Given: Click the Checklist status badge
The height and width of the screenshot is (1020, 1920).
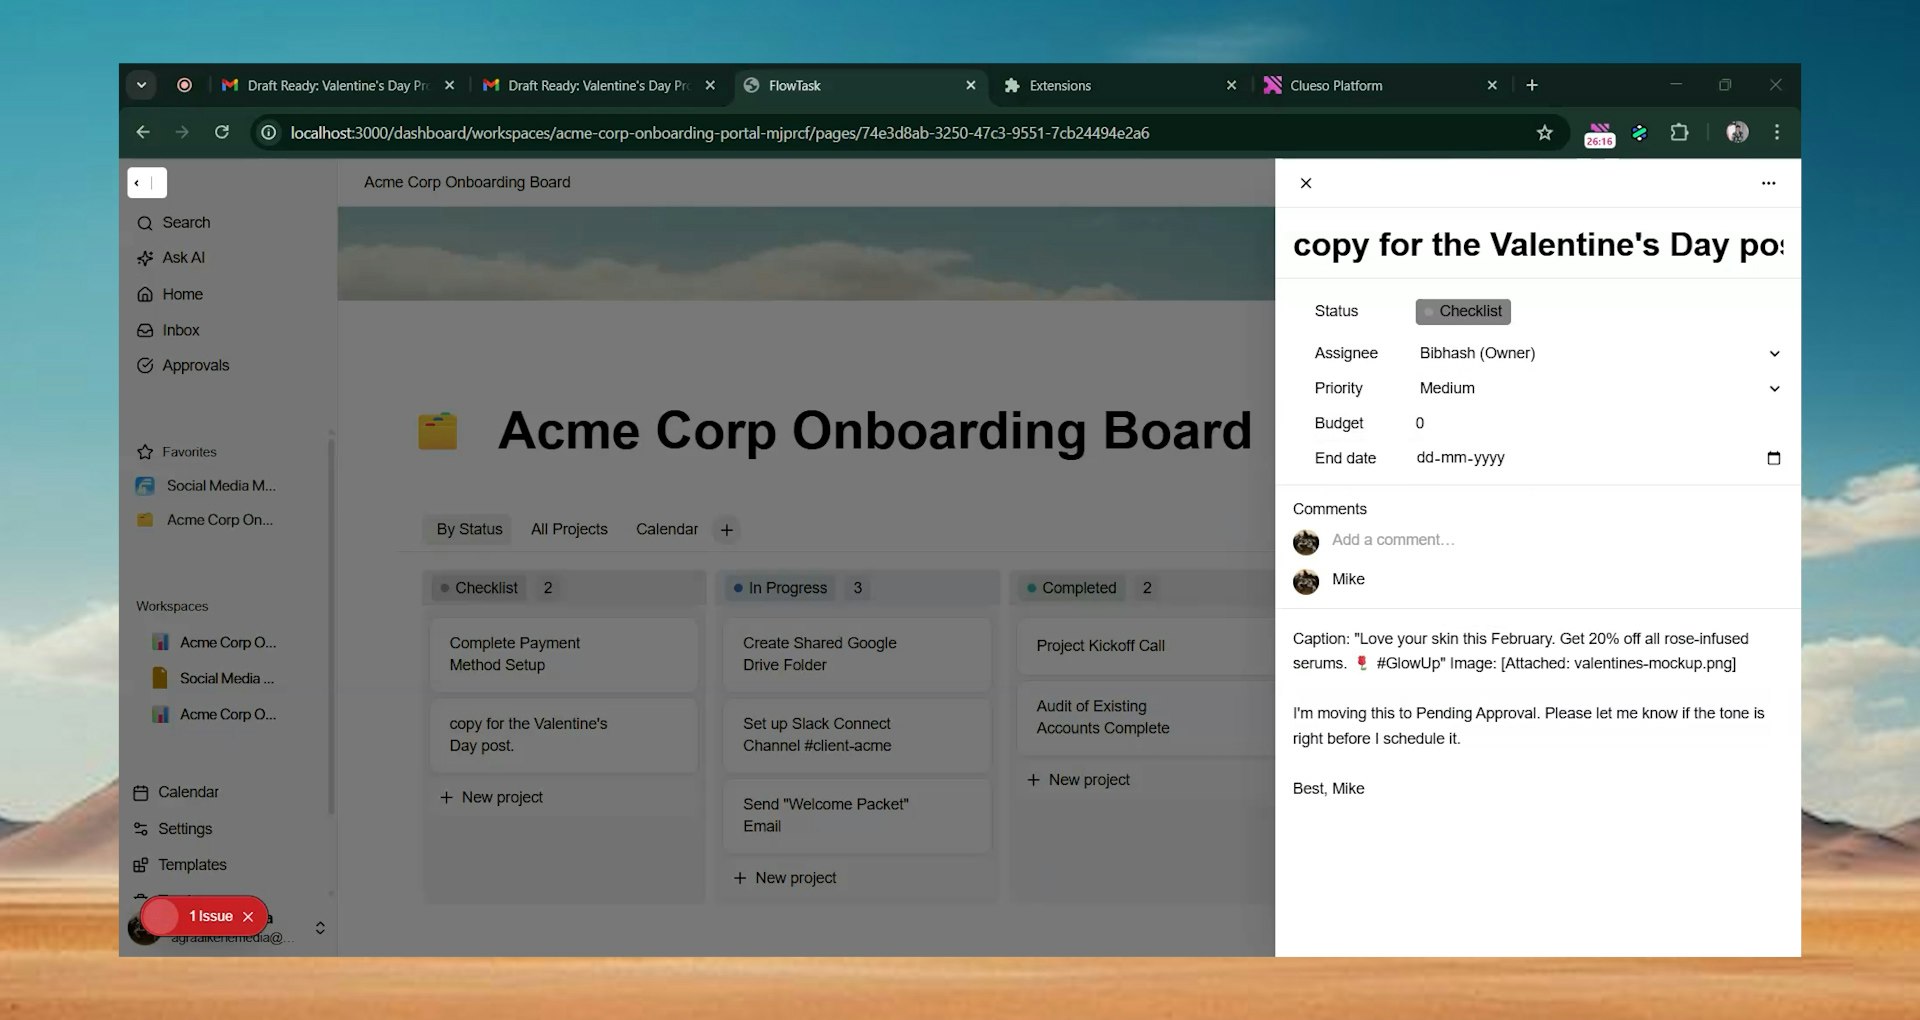Looking at the screenshot, I should [1462, 312].
